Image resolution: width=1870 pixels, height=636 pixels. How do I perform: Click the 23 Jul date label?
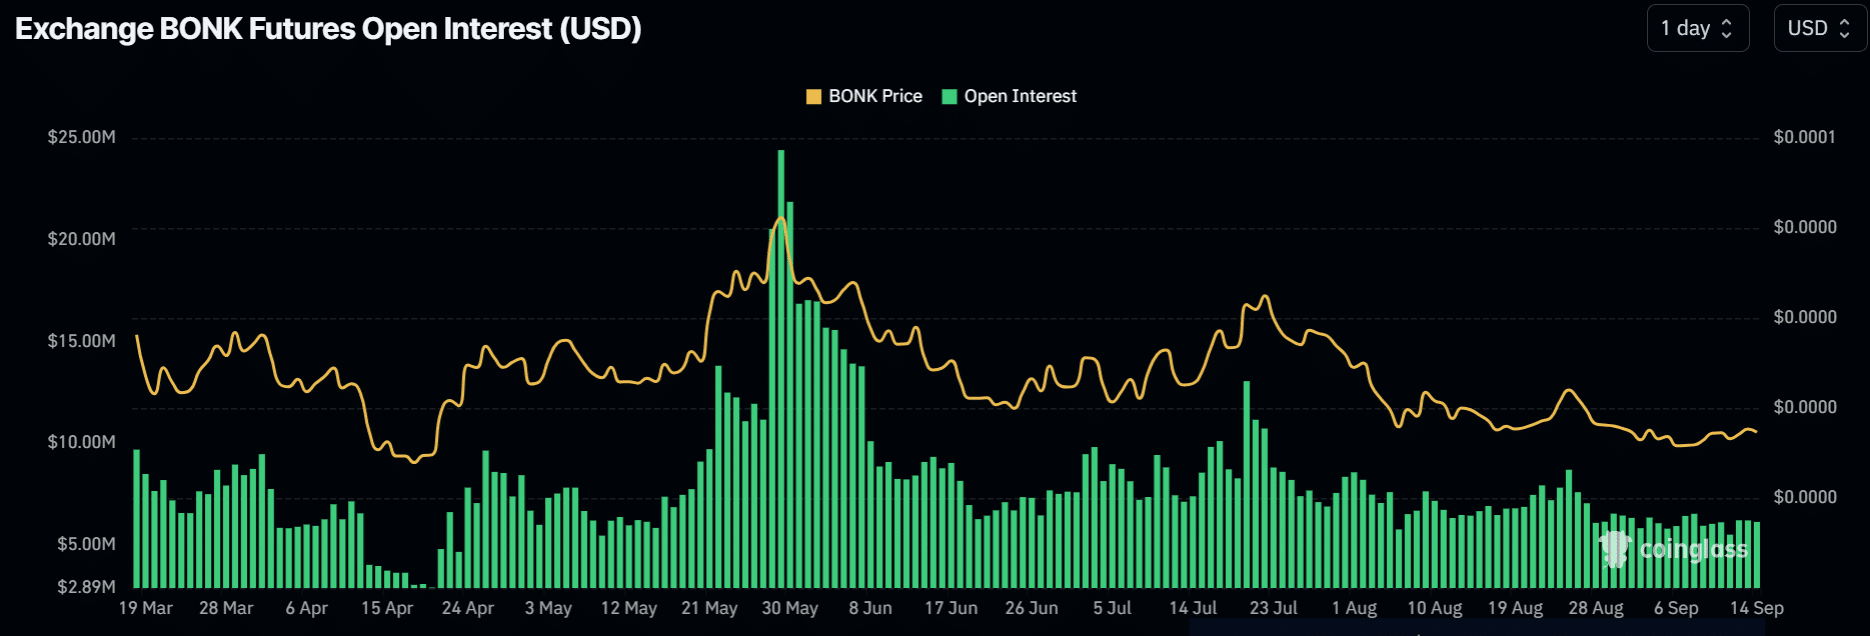coord(1274,608)
